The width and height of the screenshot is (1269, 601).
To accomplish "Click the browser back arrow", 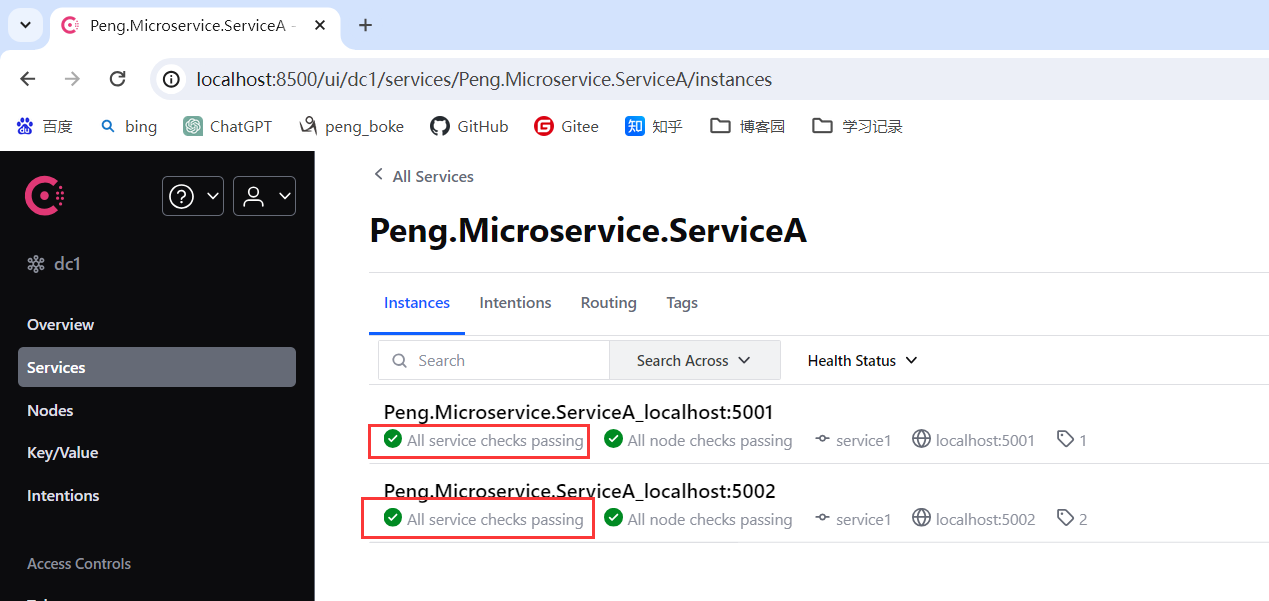I will 28,79.
